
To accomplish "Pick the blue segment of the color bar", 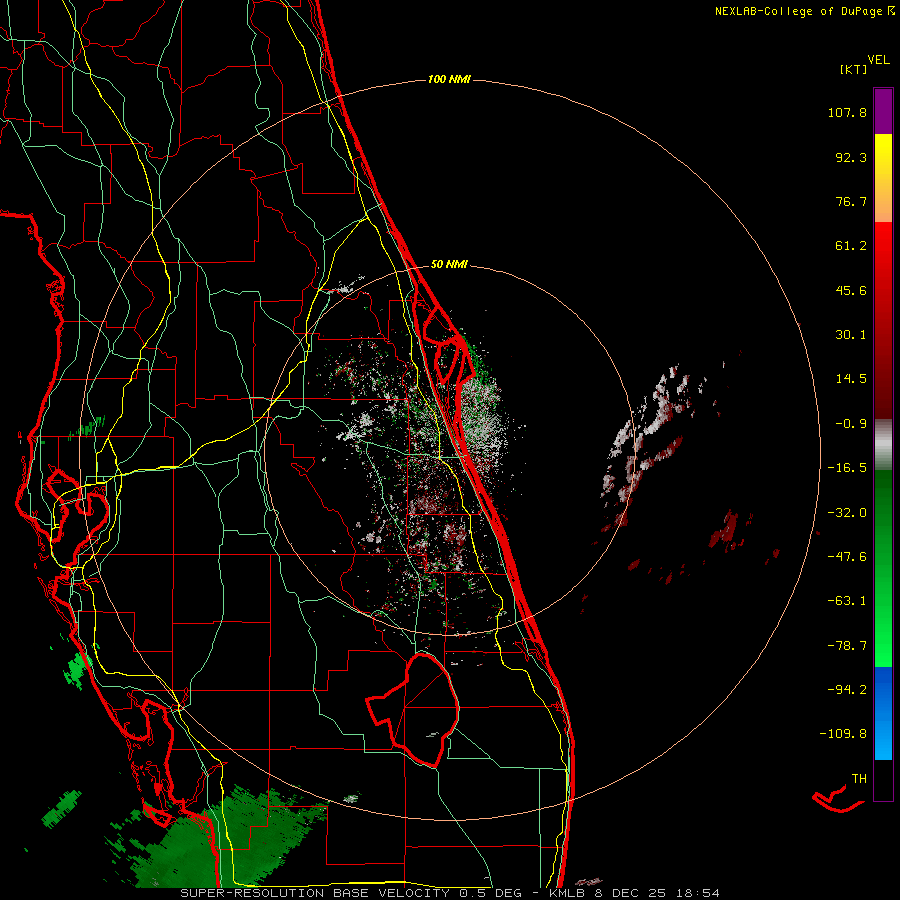I will coord(883,713).
